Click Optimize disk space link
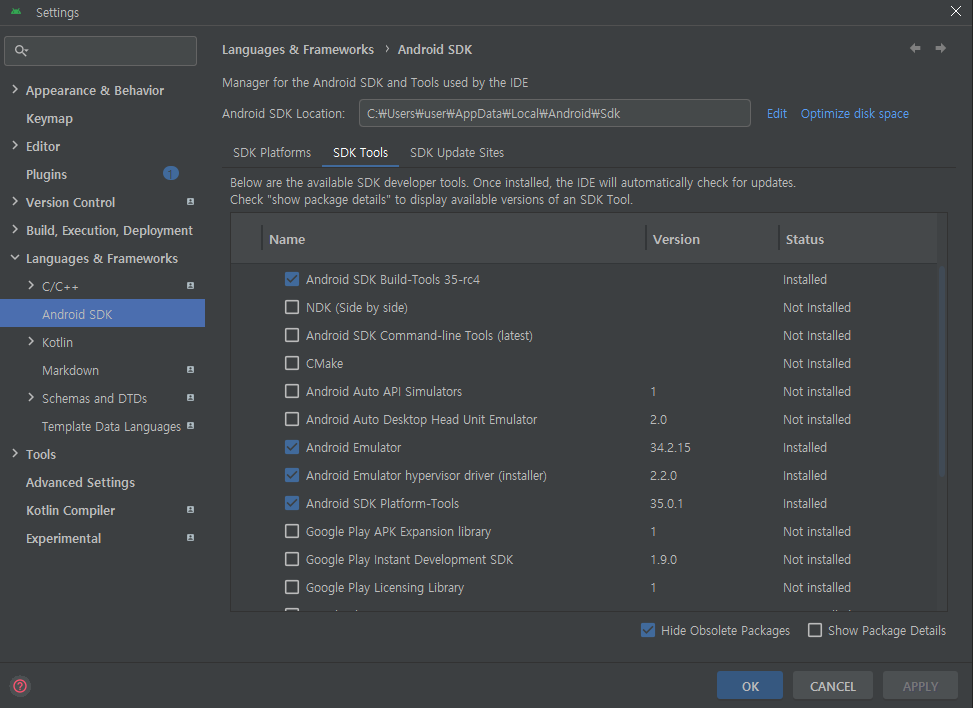The height and width of the screenshot is (708, 973). point(854,114)
